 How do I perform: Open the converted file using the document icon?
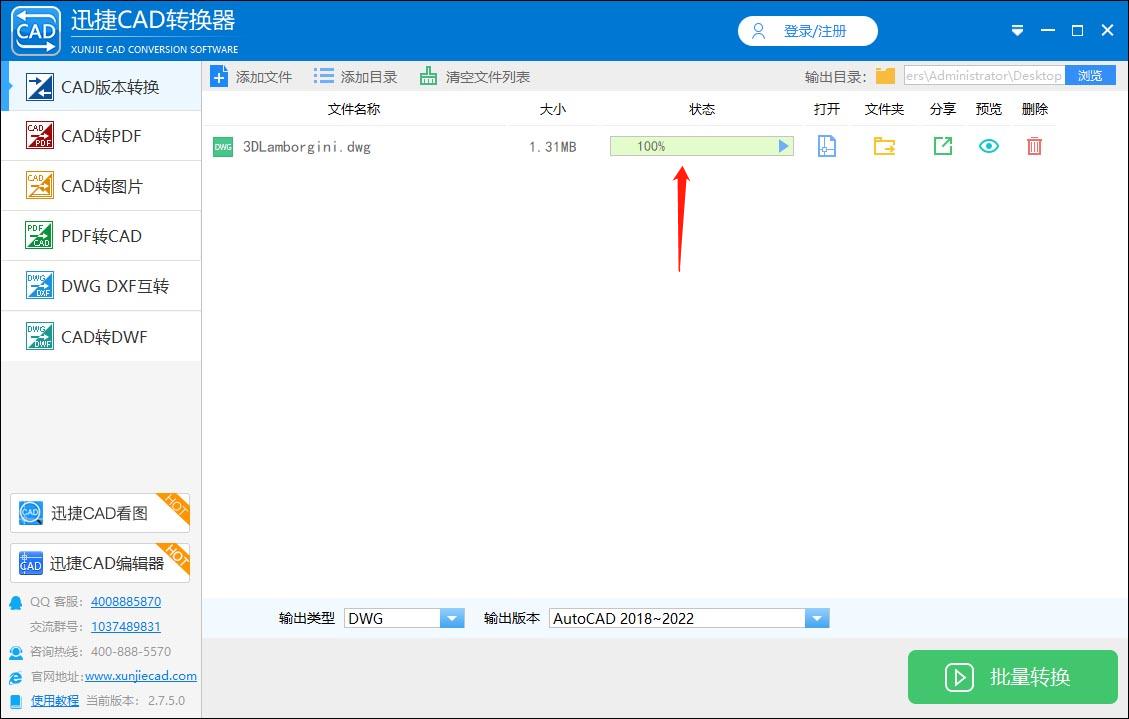tap(826, 146)
